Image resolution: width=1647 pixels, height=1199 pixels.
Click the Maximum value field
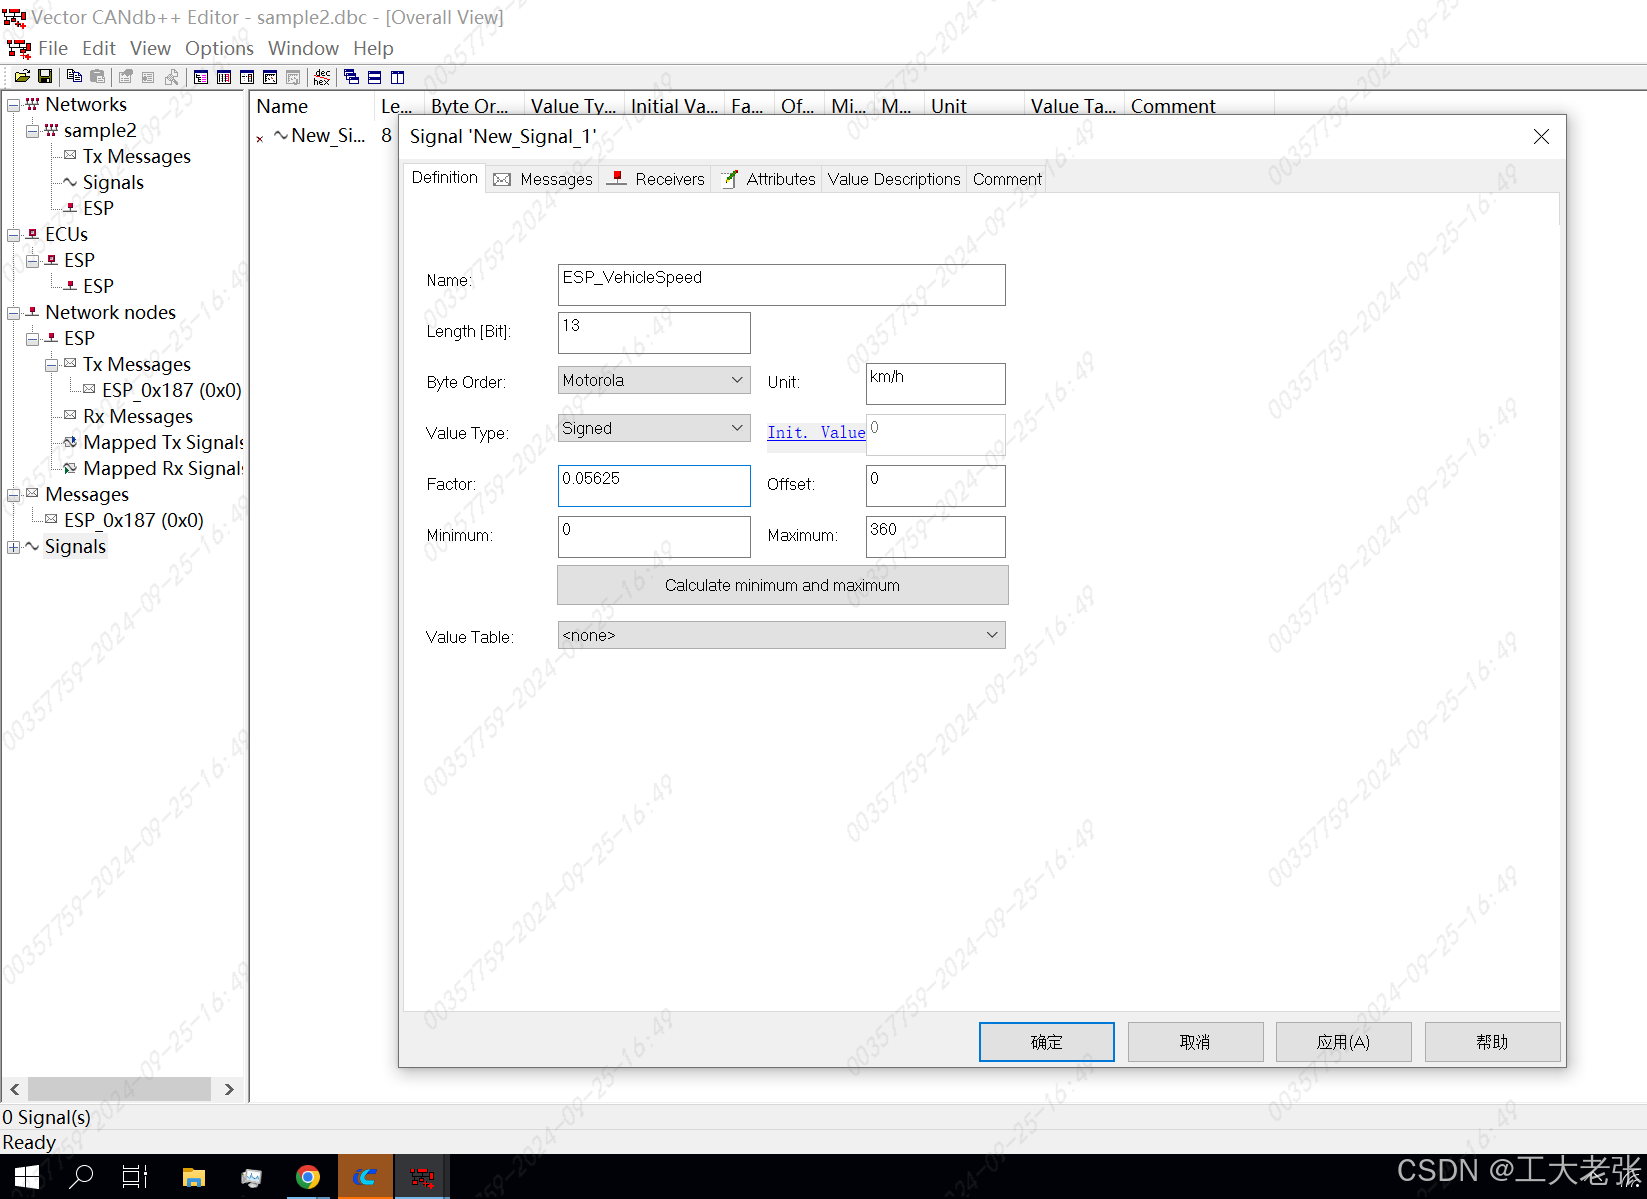point(935,537)
